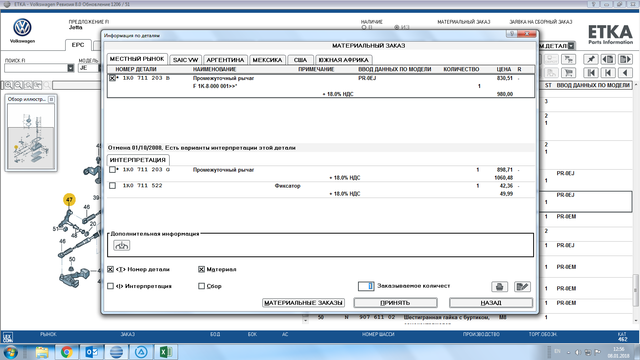Switch to the ЮЖНАЯ АФРИКА tab

(343, 60)
